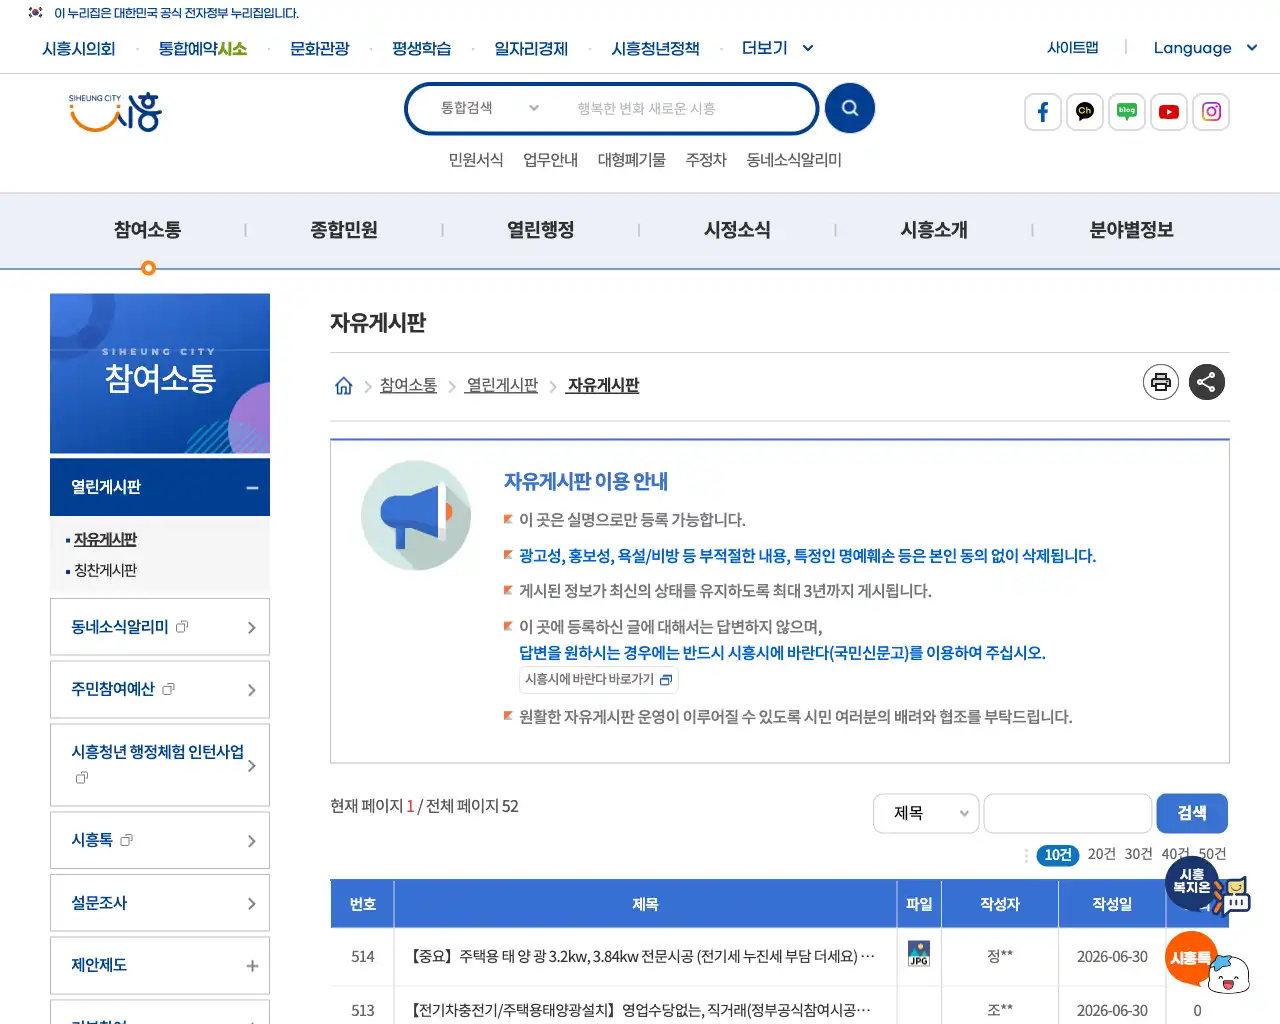
Task: Open the 통합검색 category dropdown
Action: [x=490, y=108]
